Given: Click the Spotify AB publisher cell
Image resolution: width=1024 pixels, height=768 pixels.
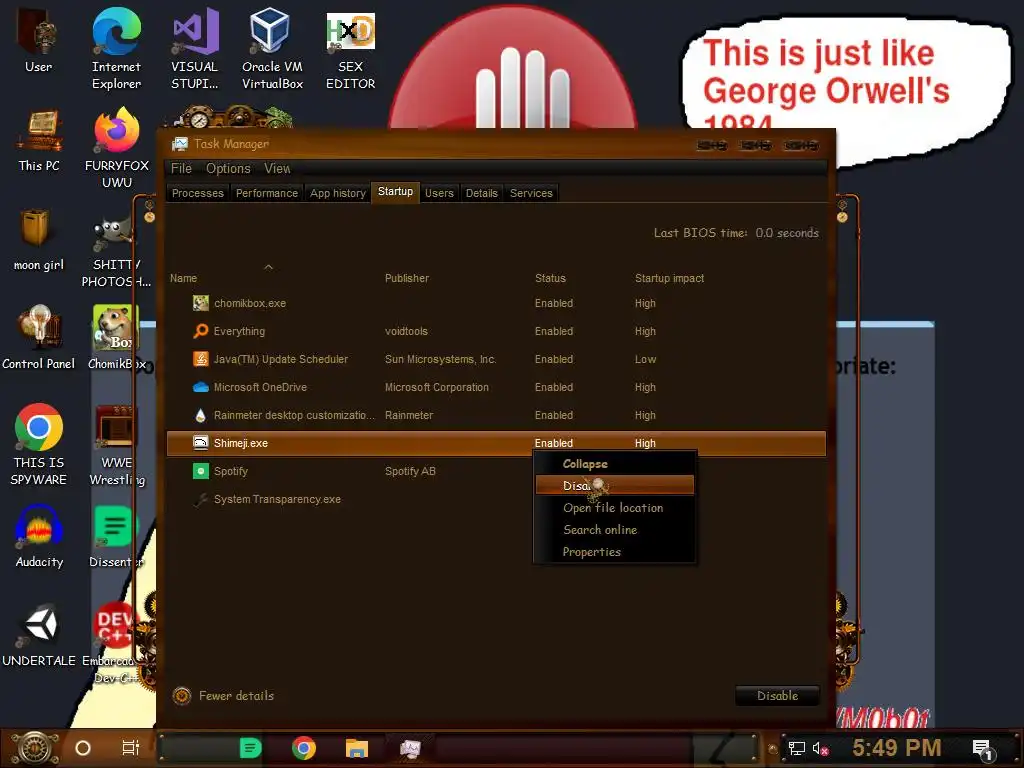Looking at the screenshot, I should coord(410,471).
